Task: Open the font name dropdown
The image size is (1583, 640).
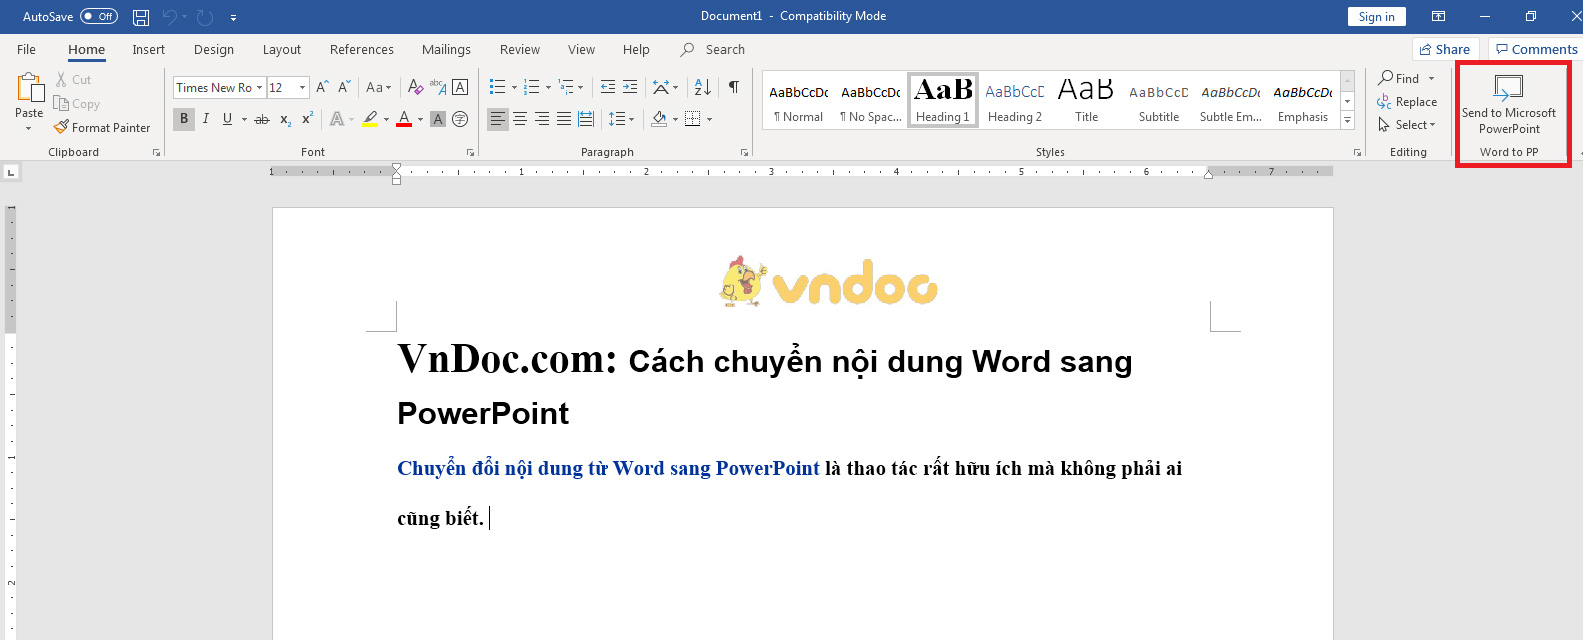Action: tap(259, 88)
